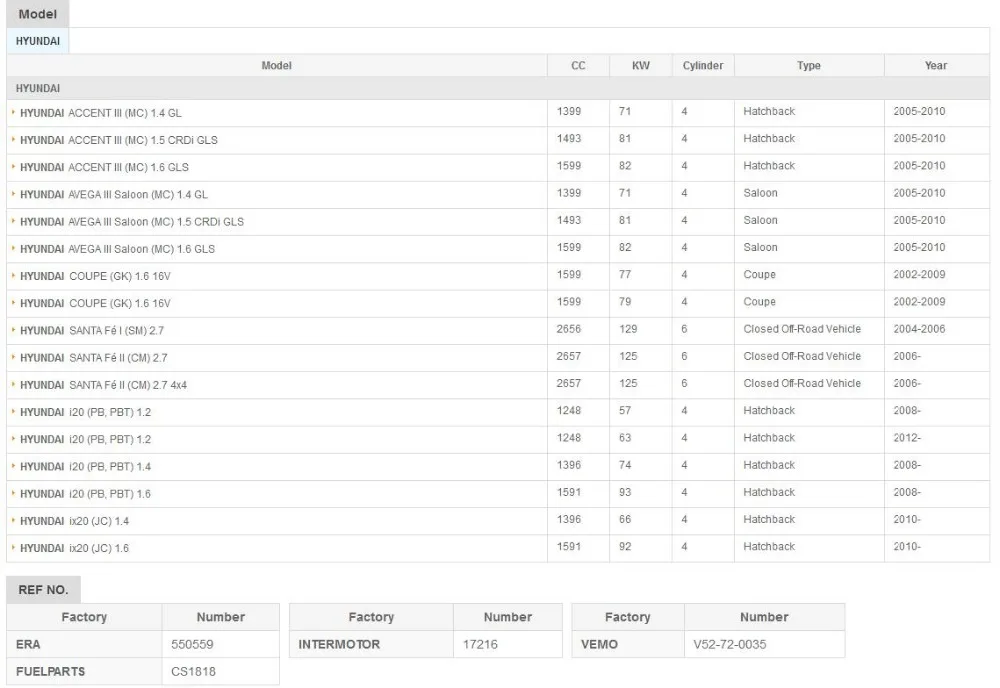Click the arrow bullet next to ACCENT III 1.5 CRDi GLS
The height and width of the screenshot is (688, 1000).
tap(14, 140)
